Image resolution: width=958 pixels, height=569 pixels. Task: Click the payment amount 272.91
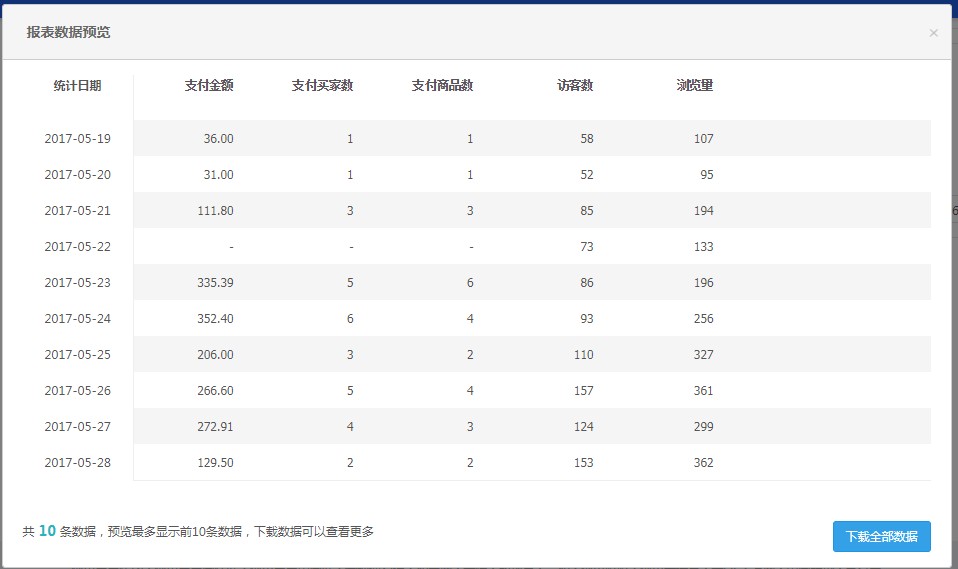(x=215, y=427)
